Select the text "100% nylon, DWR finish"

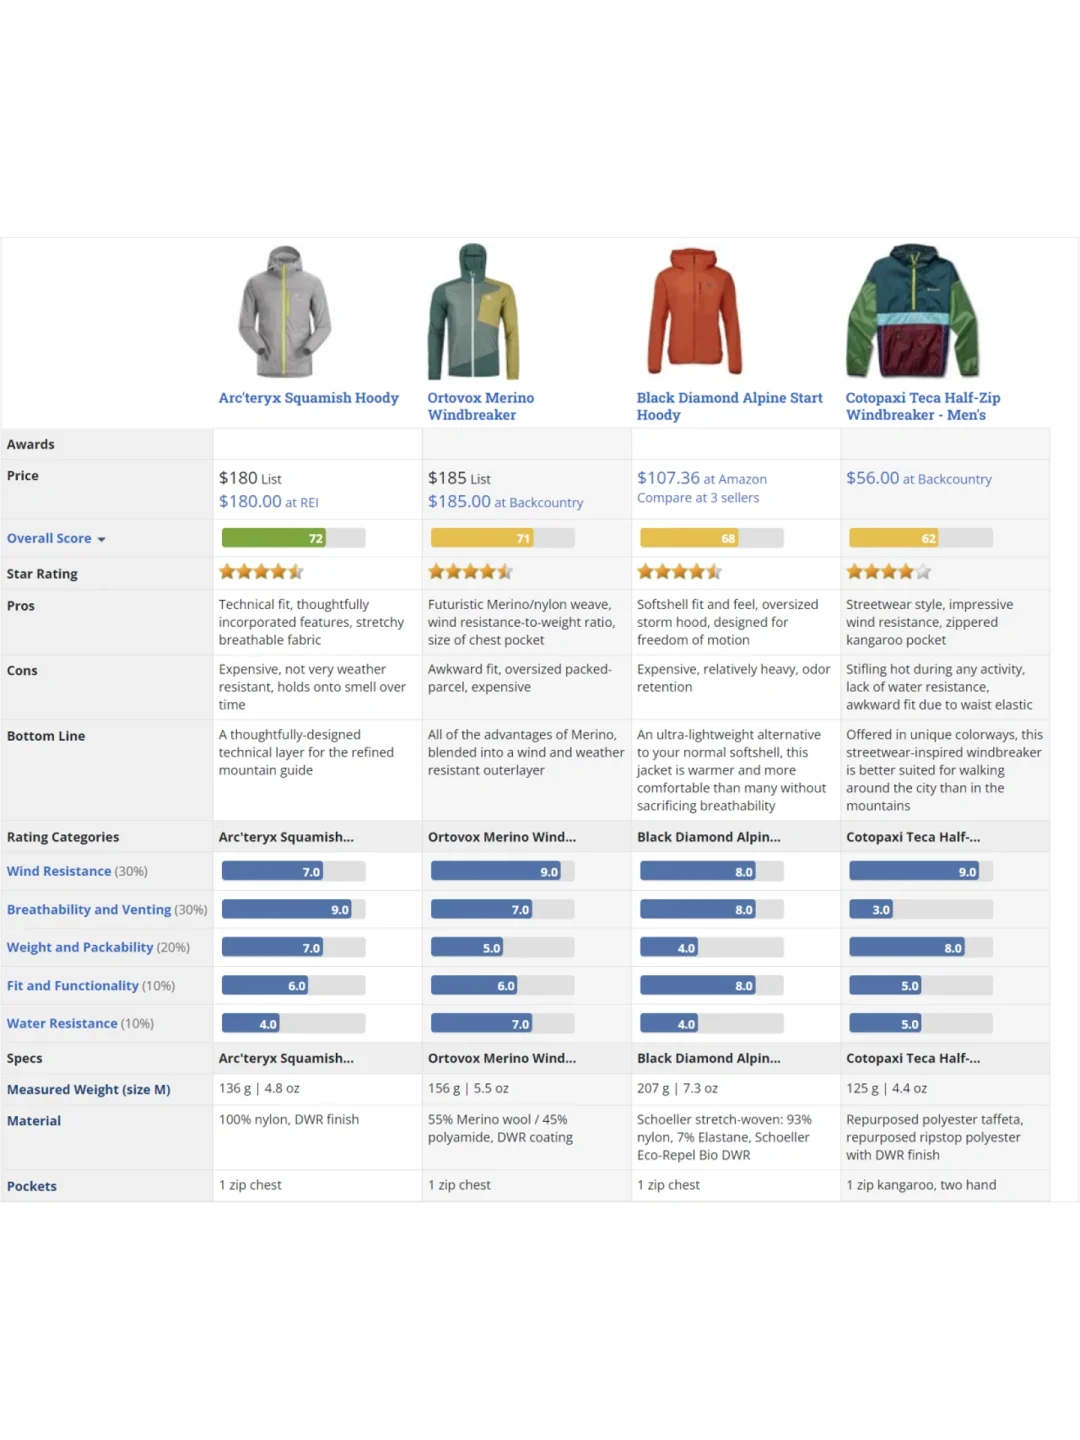pos(288,1120)
